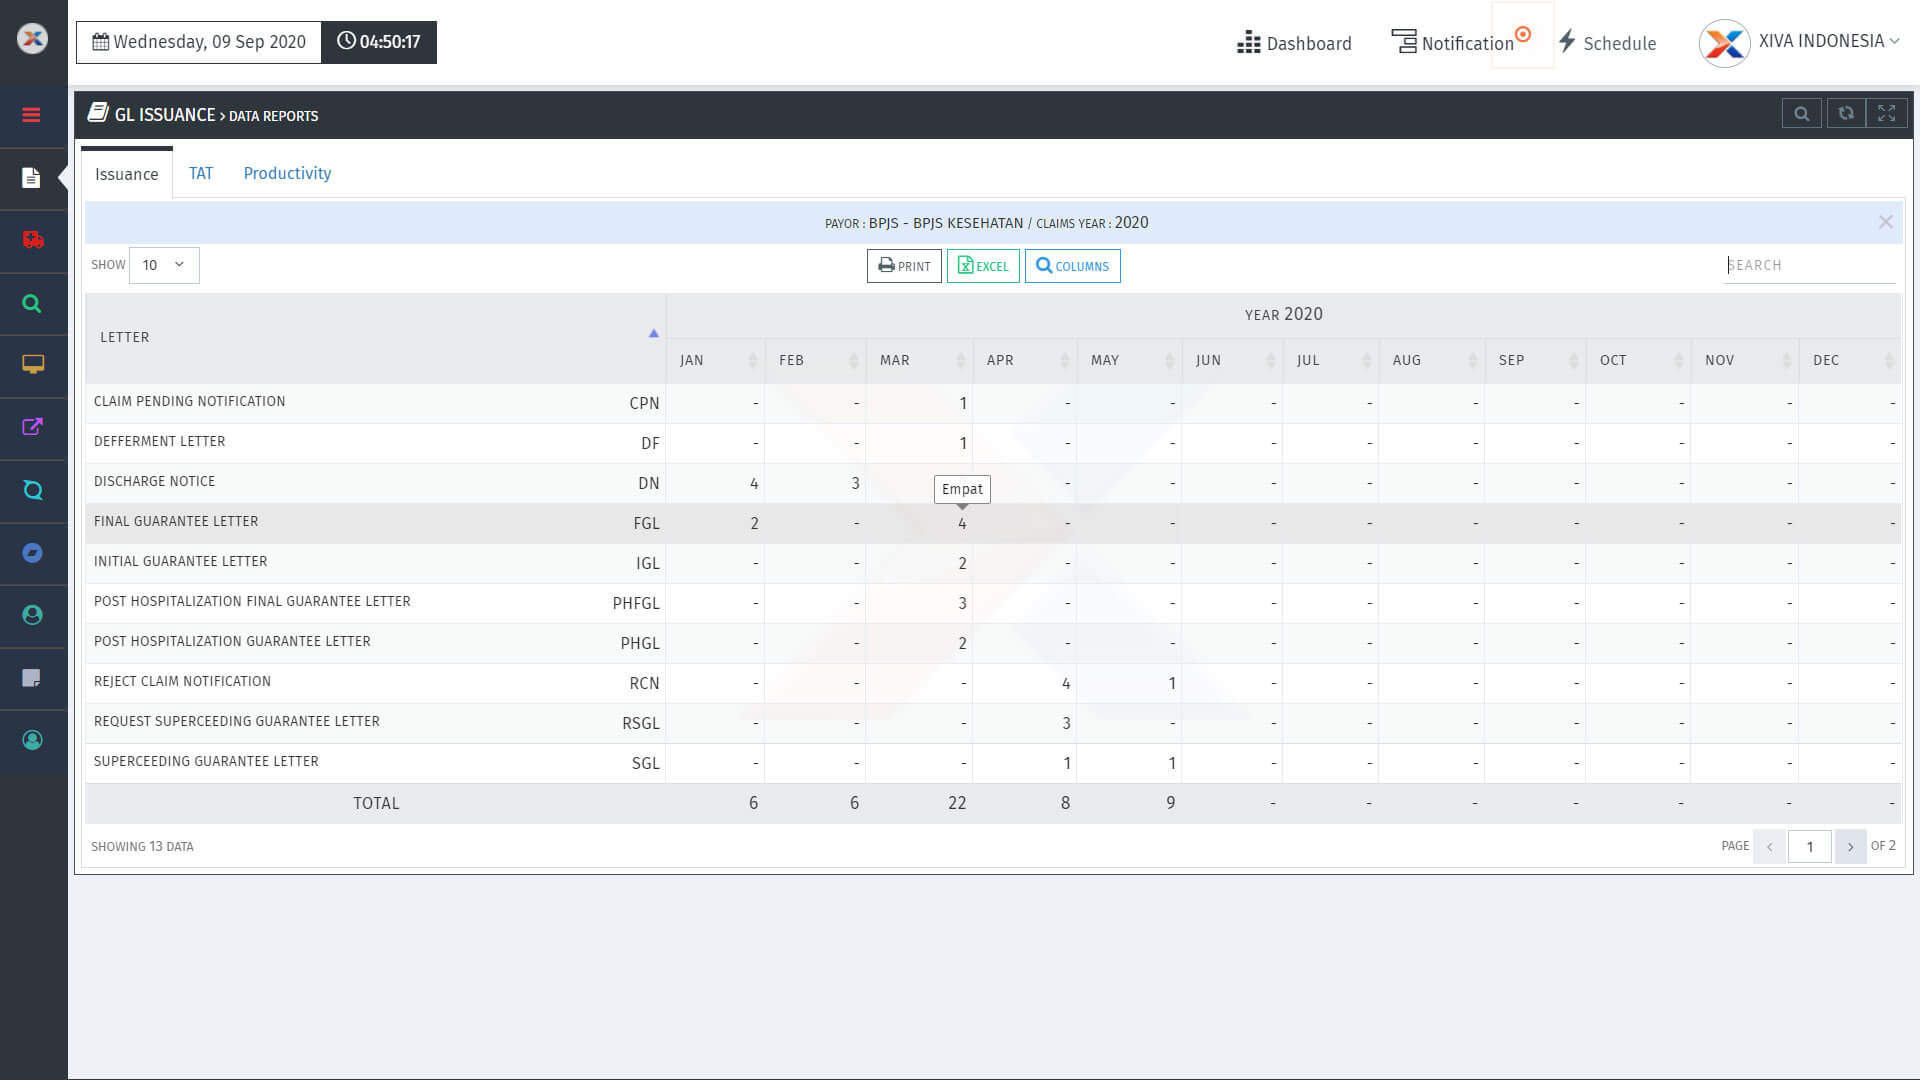
Task: Open the sticky note sidebar icon
Action: (32, 678)
